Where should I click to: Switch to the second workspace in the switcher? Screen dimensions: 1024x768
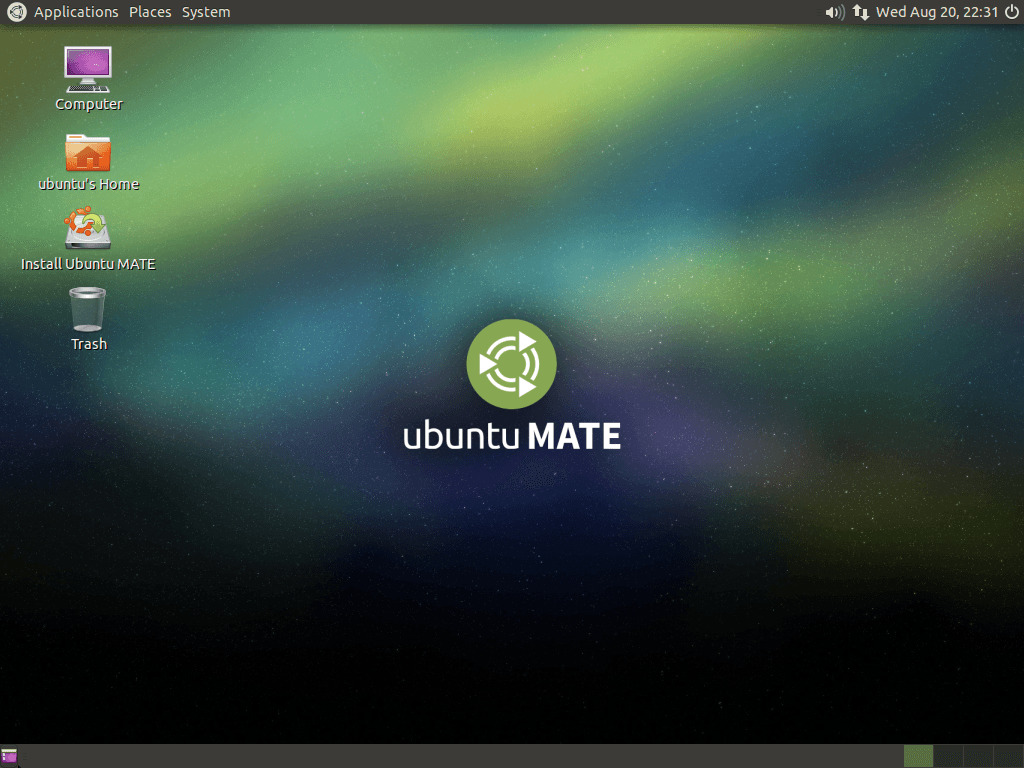click(x=948, y=756)
